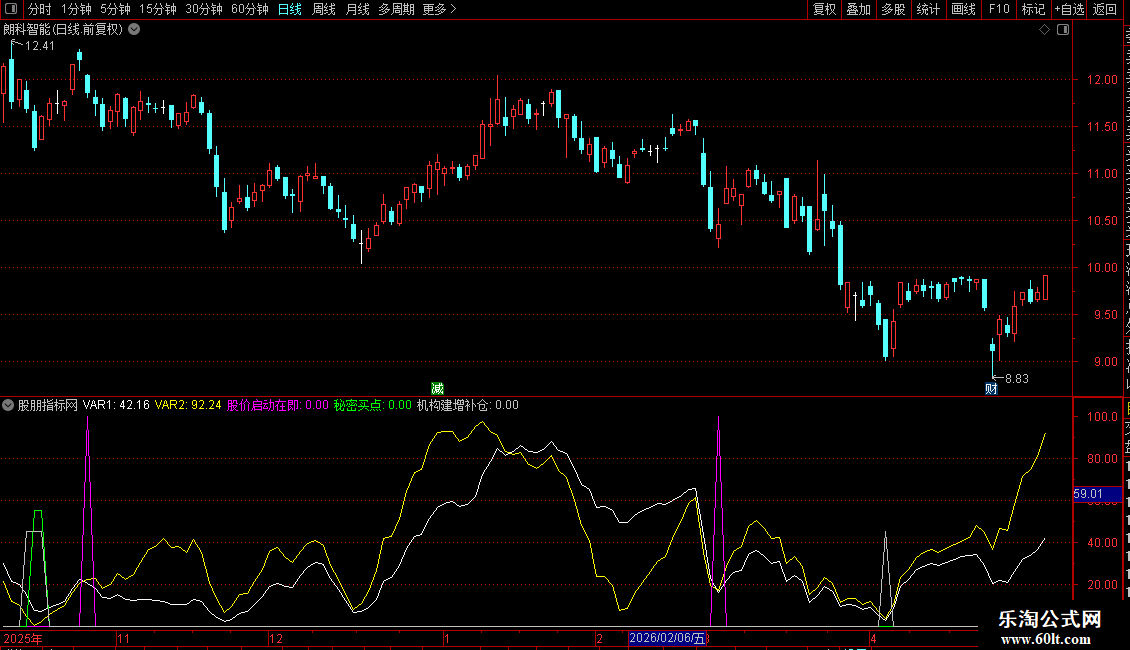The width and height of the screenshot is (1130, 650).
Task: Open the 画线 drawing tools
Action: pyautogui.click(x=964, y=9)
